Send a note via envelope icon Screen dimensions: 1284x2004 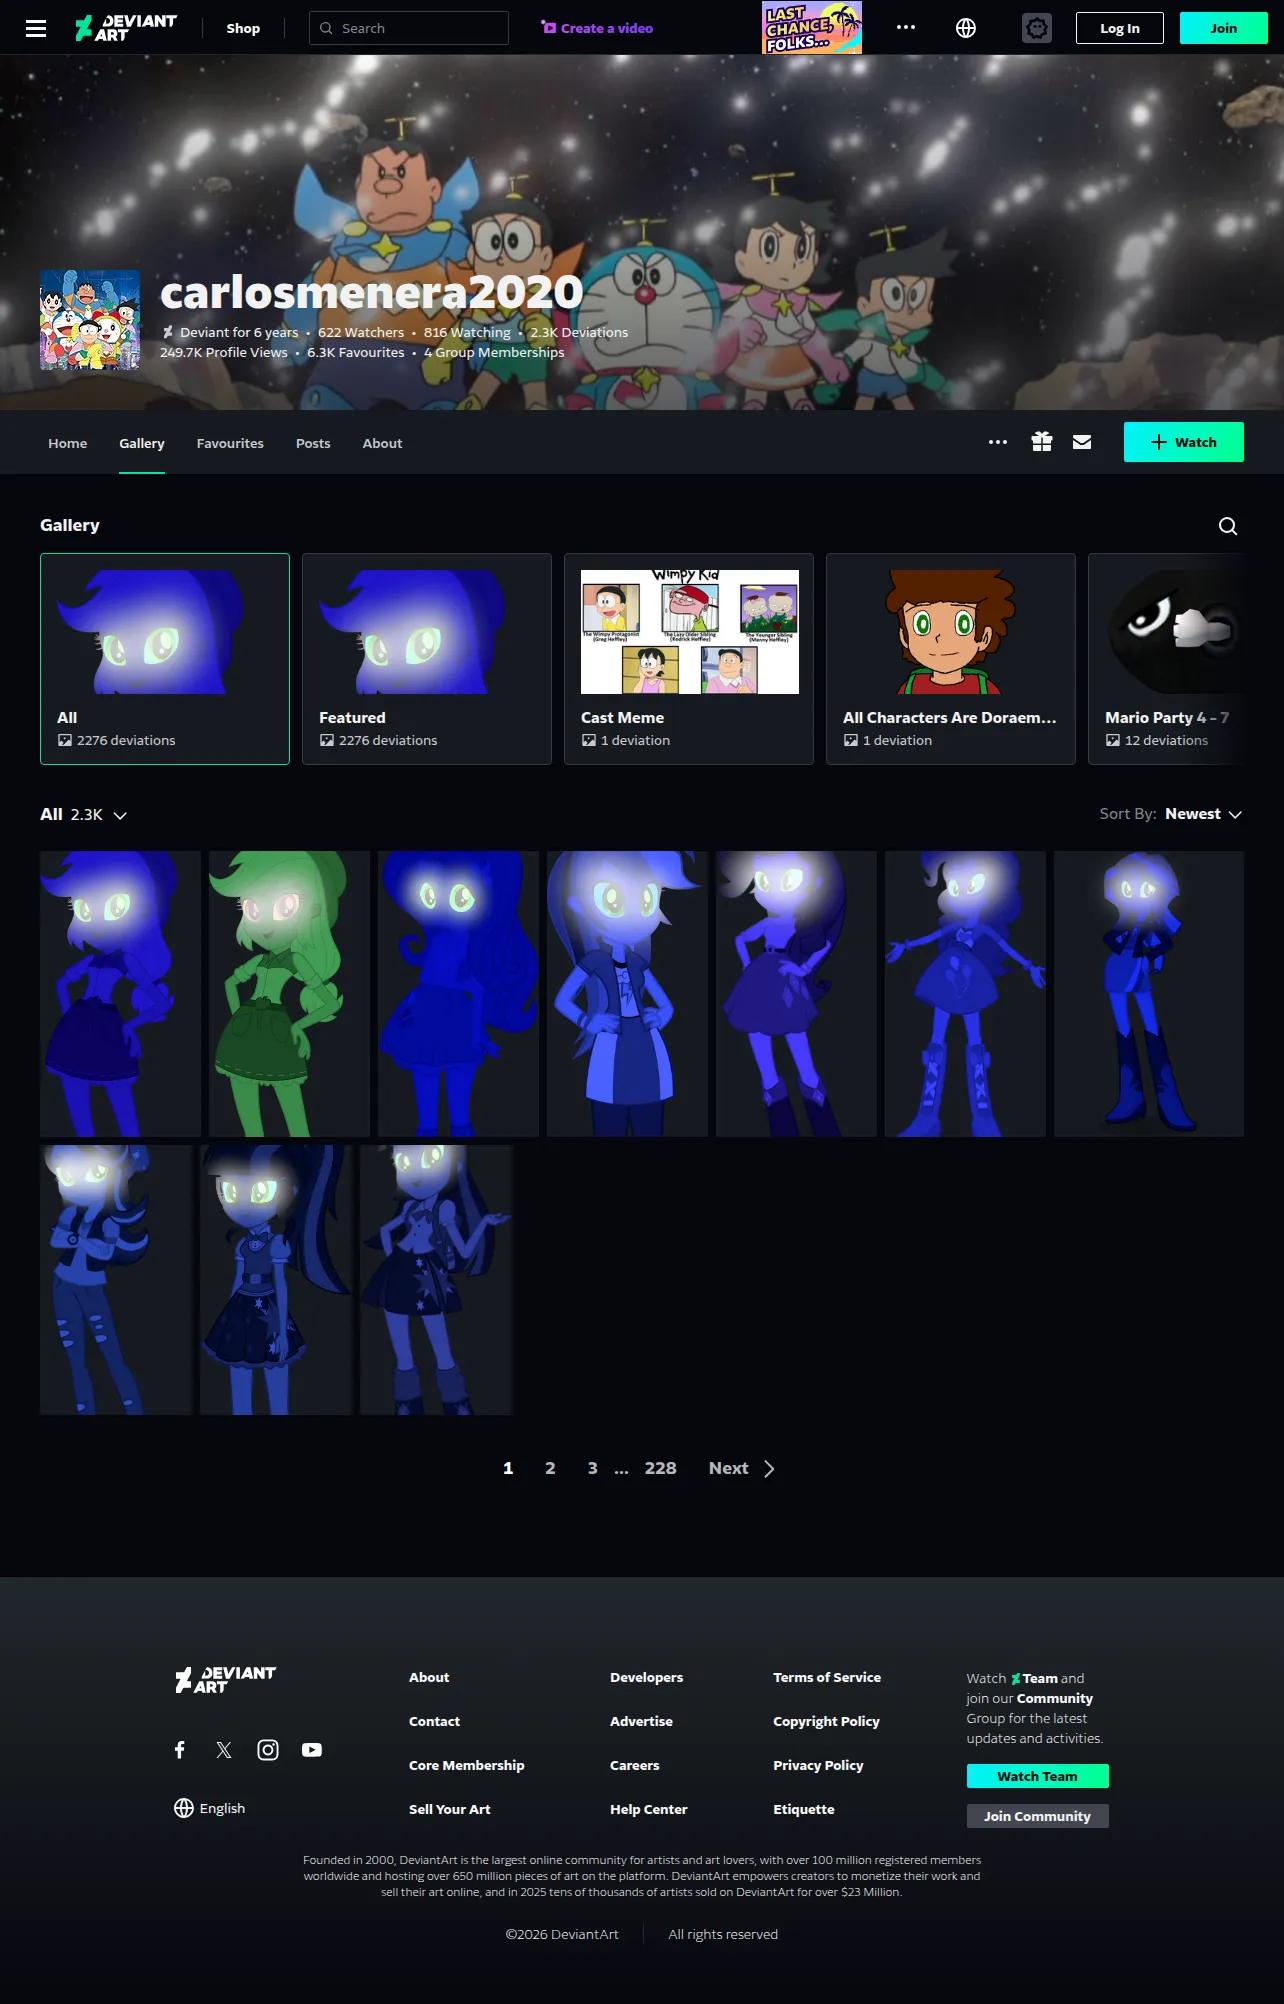click(1082, 442)
